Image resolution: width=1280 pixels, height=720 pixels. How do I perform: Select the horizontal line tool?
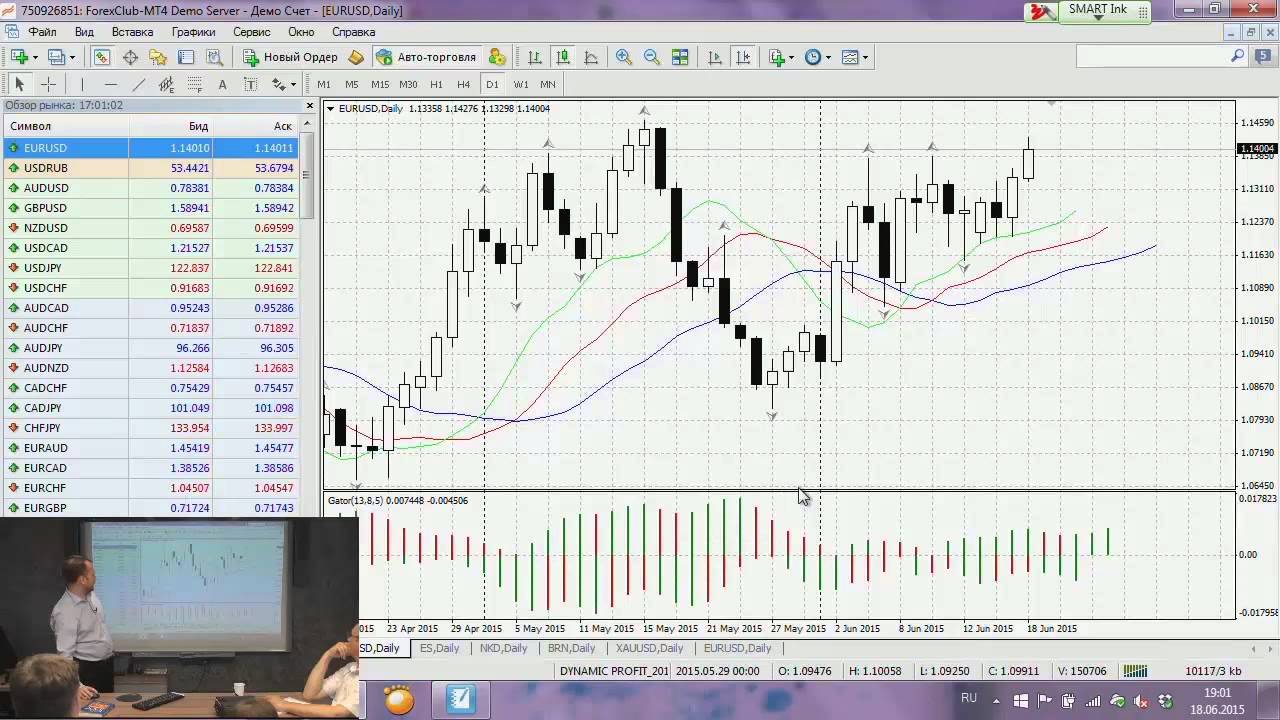click(x=110, y=85)
